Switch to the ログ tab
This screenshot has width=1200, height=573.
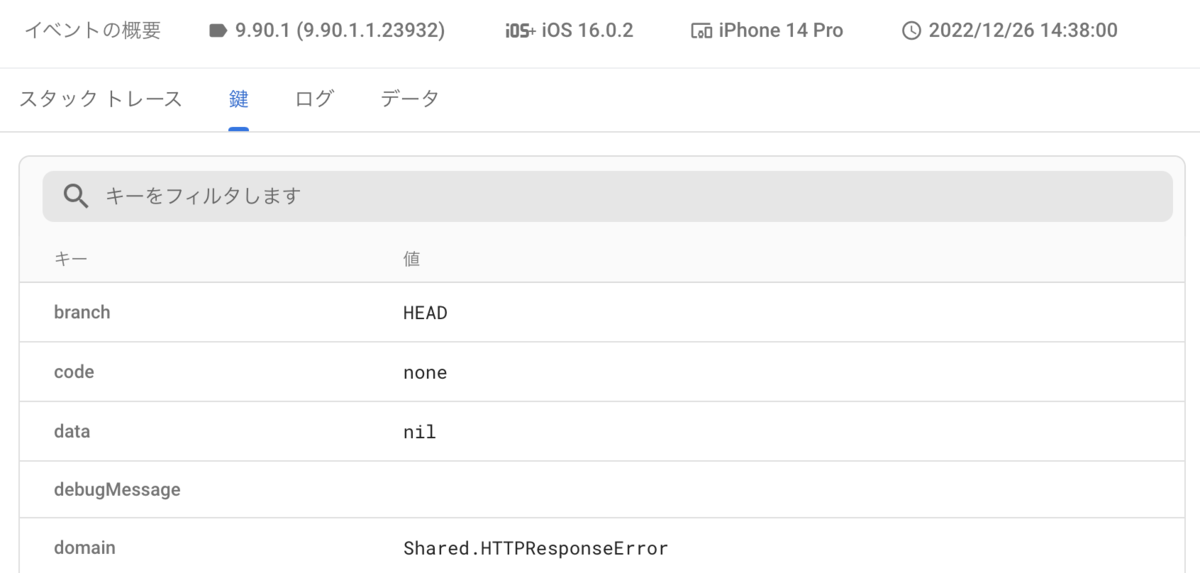(314, 99)
